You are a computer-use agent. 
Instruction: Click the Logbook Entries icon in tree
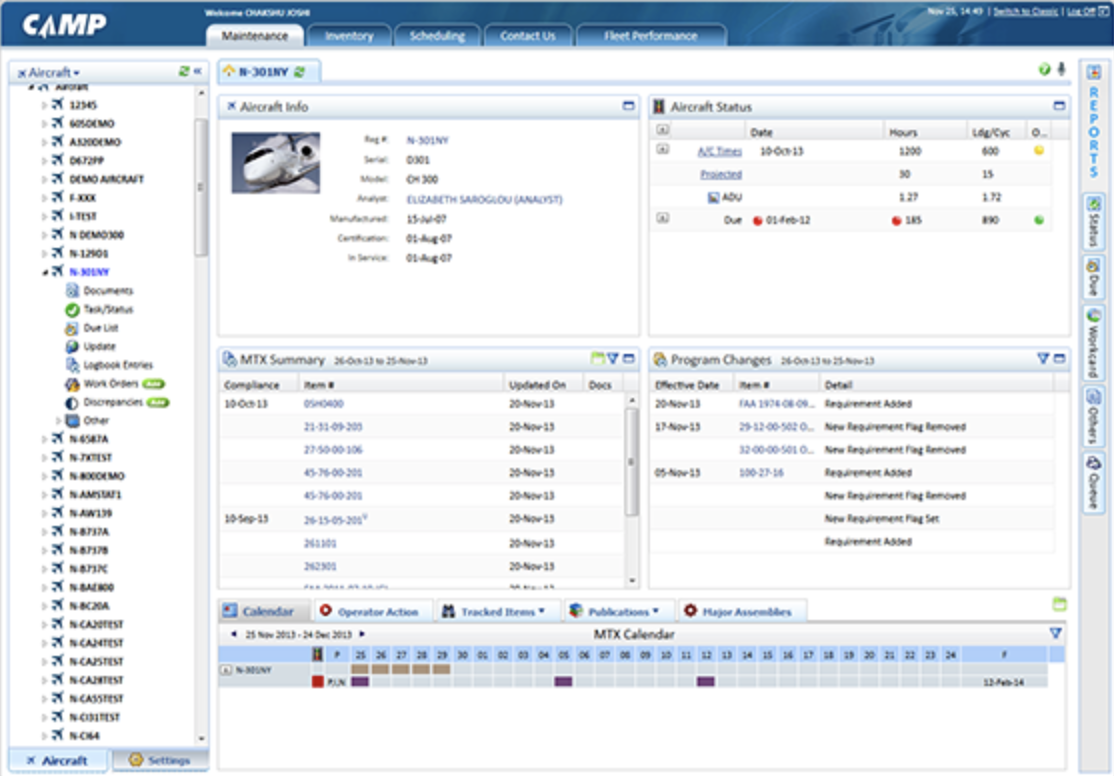[x=72, y=365]
